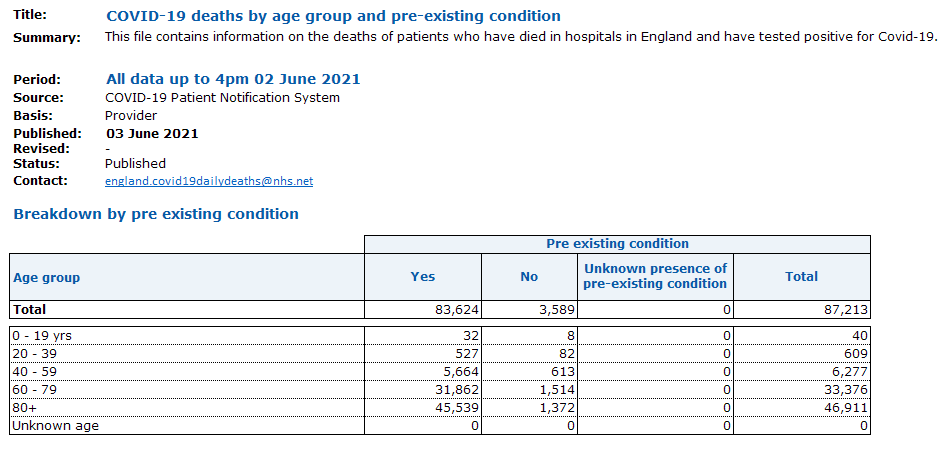Click the '80+' row label
938x453 pixels.
pyautogui.click(x=186, y=408)
